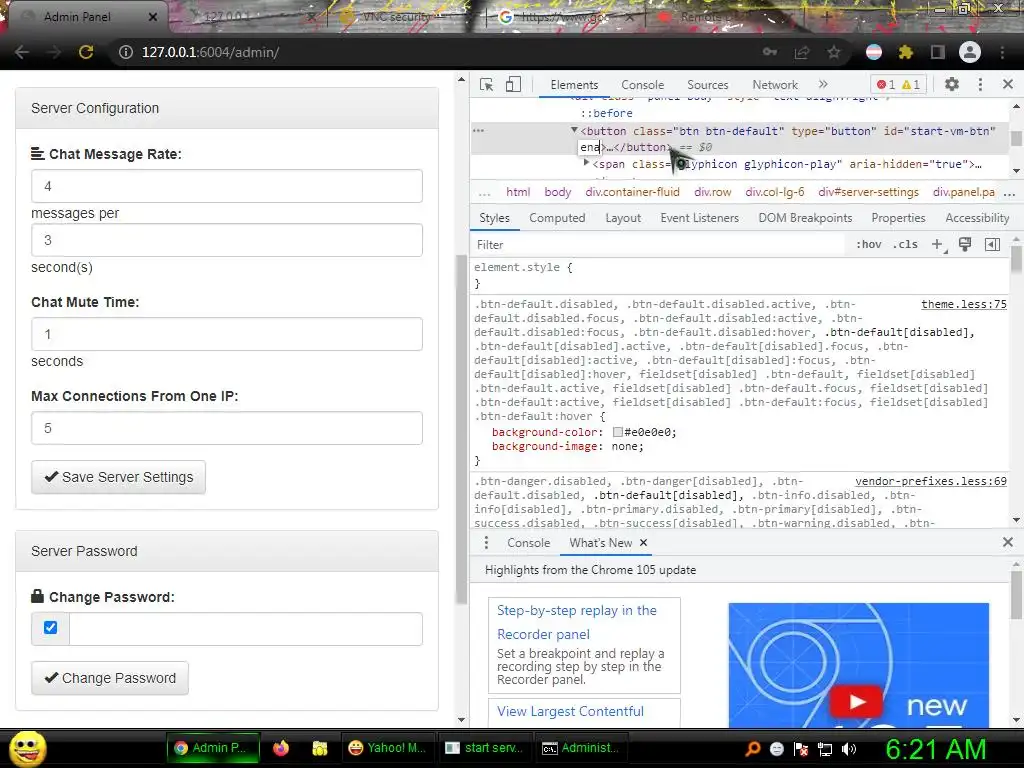Open the Computed styles tab
This screenshot has width=1024, height=768.
tap(557, 218)
